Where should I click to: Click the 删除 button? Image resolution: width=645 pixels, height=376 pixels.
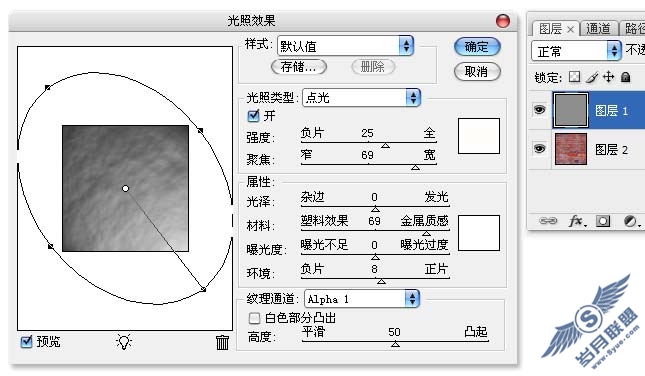coord(373,67)
